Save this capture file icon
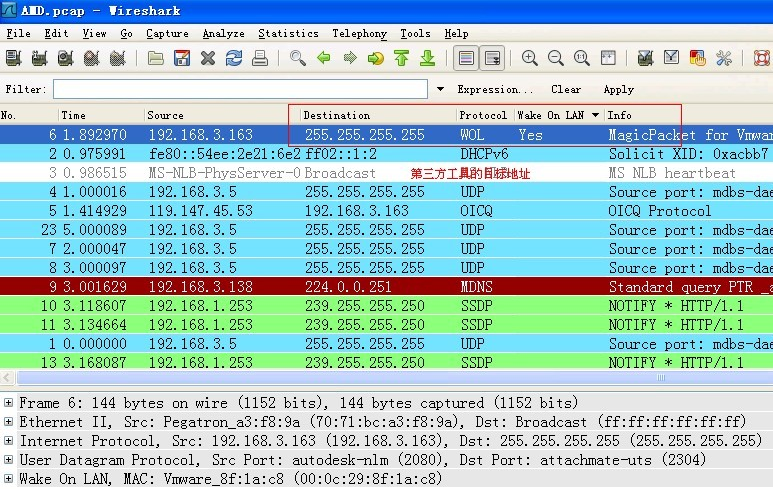 (x=182, y=58)
